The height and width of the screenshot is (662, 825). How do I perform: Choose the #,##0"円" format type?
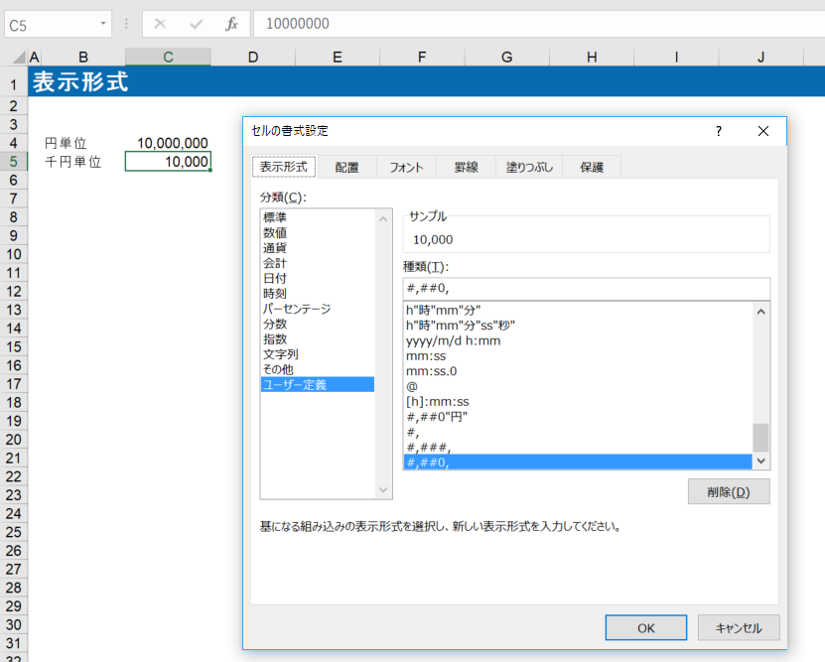pos(438,416)
